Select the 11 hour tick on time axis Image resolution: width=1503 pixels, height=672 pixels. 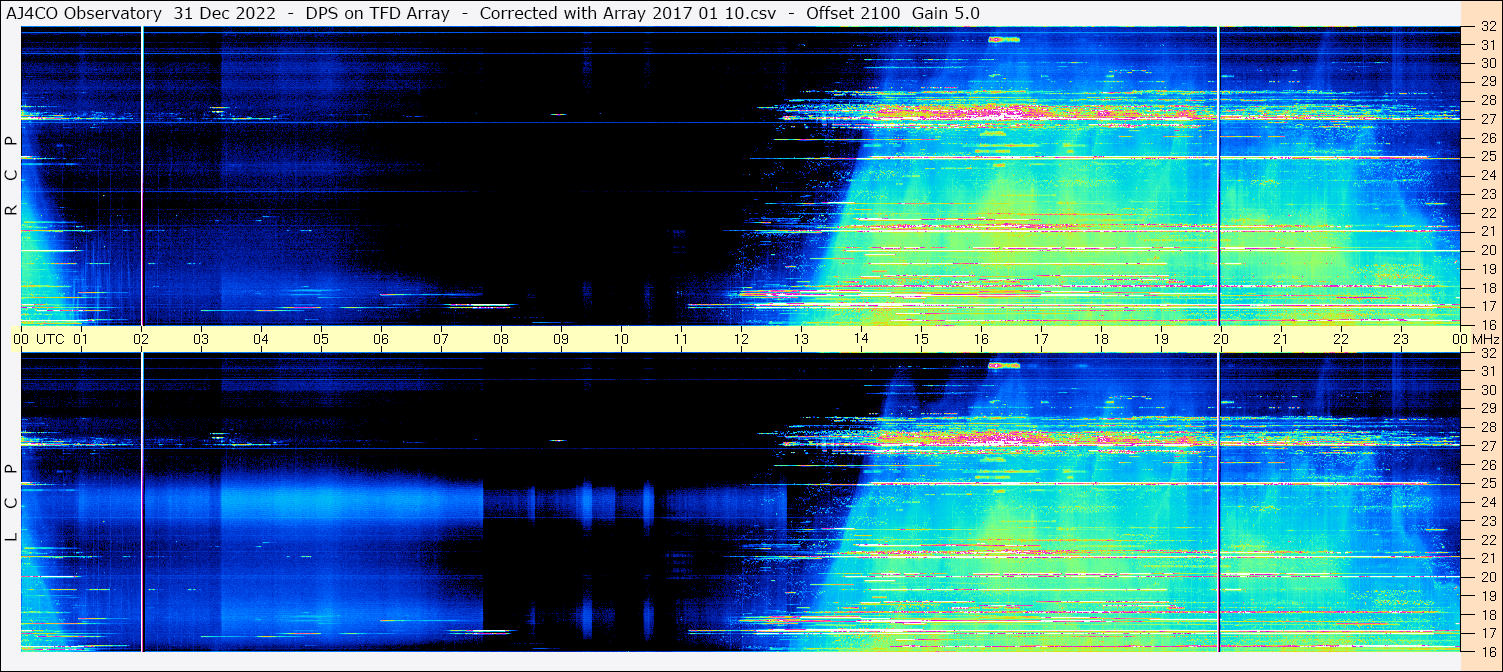681,339
